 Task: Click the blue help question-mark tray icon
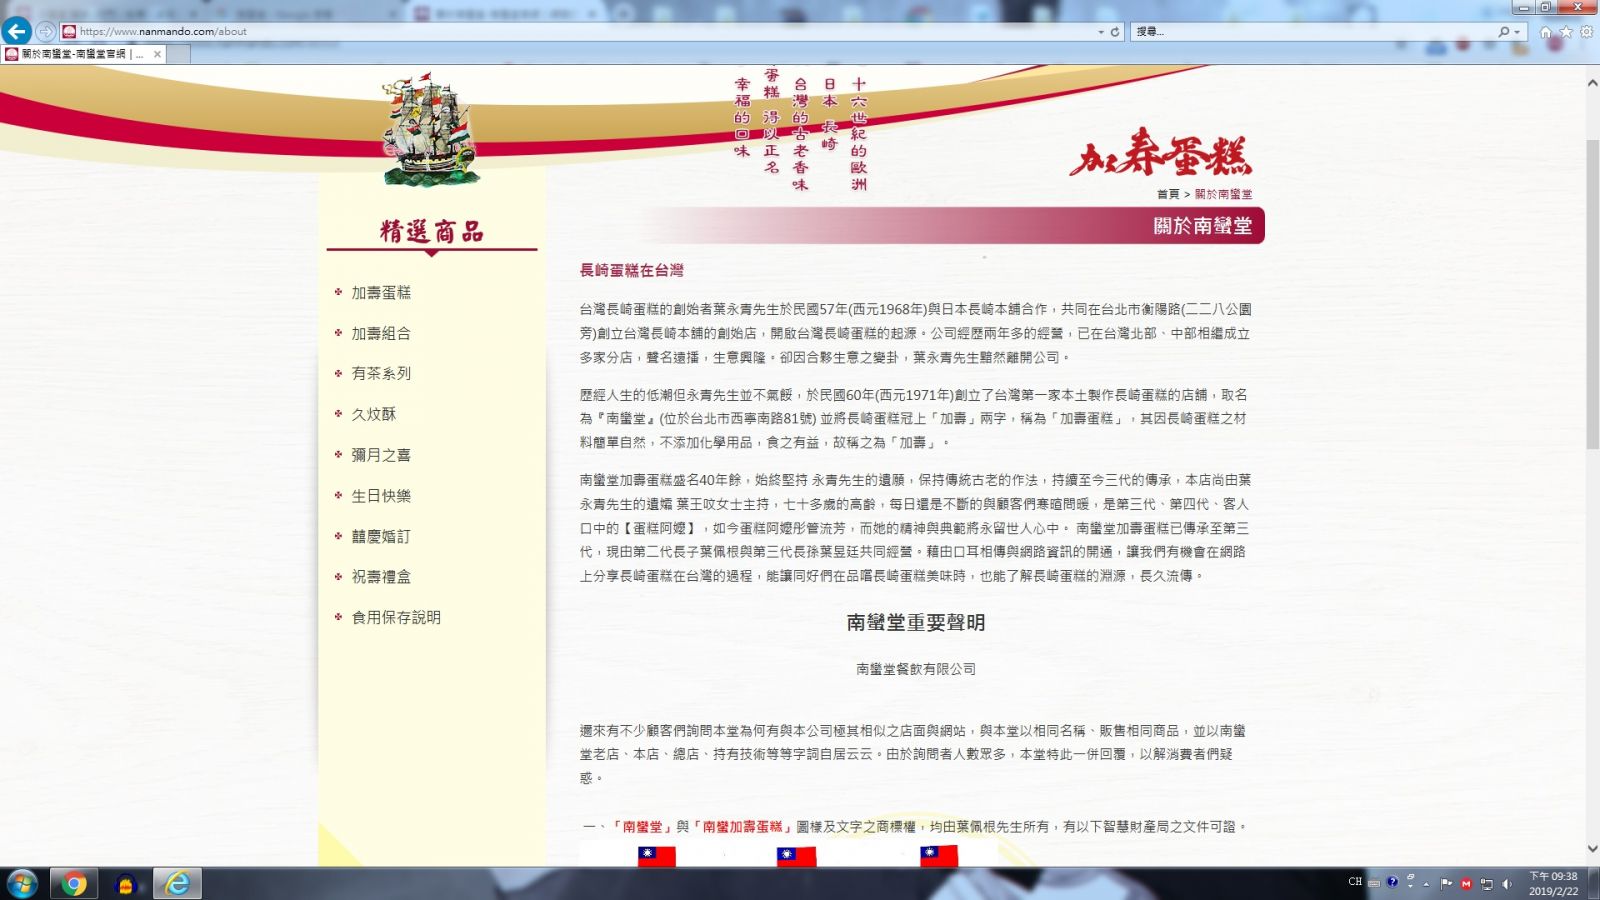[x=1392, y=882]
